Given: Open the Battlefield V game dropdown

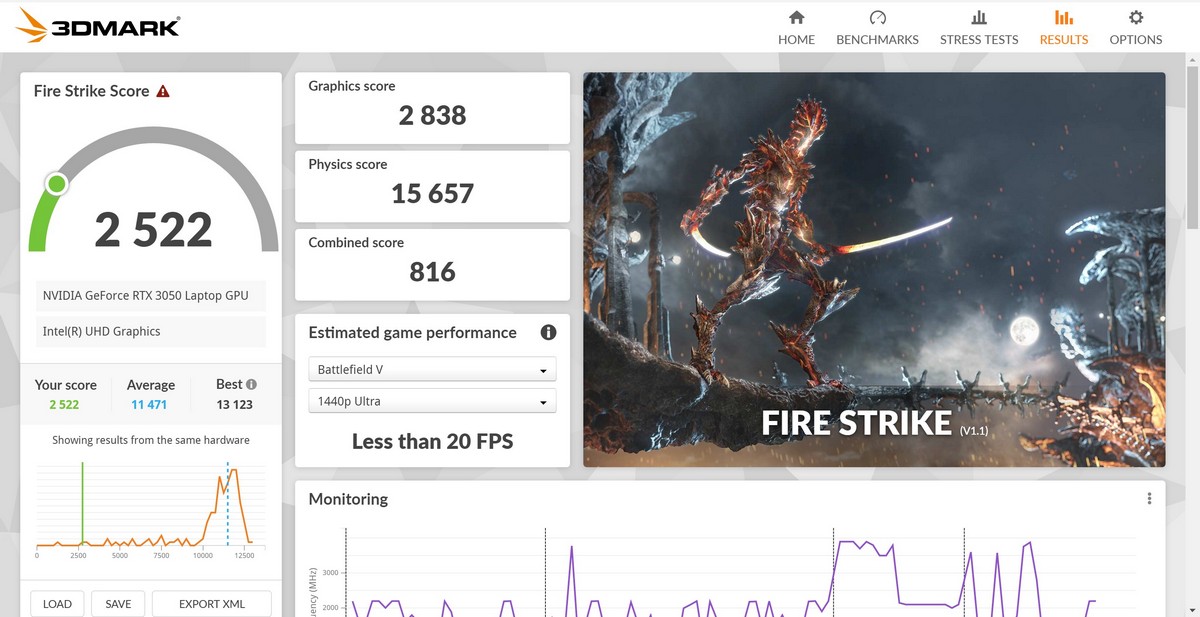Looking at the screenshot, I should coord(432,370).
